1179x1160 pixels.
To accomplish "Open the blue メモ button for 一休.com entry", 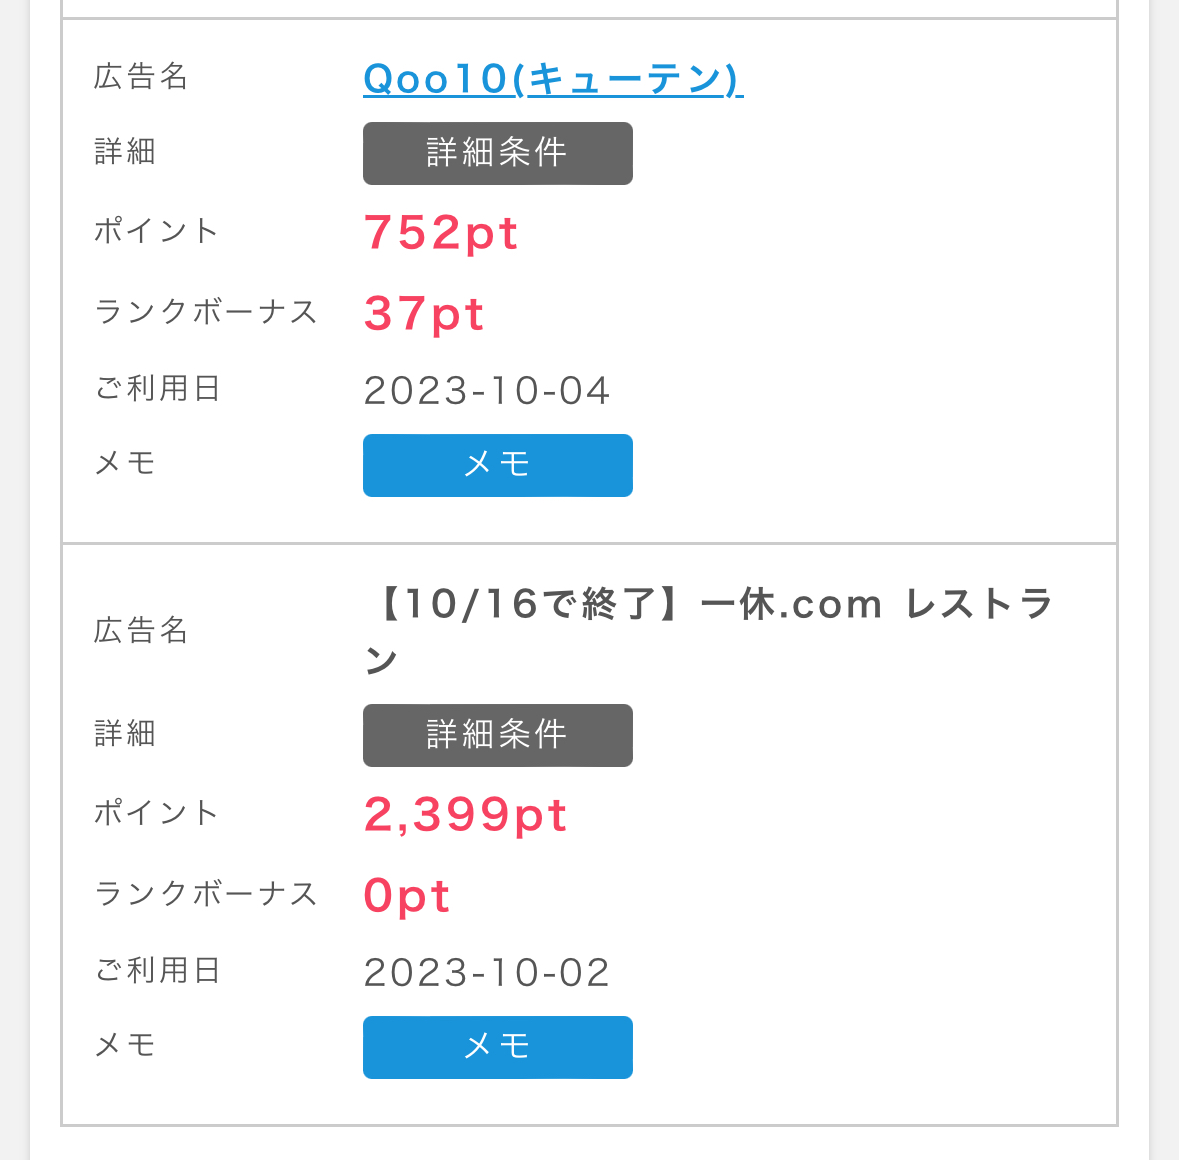I will (x=497, y=1047).
